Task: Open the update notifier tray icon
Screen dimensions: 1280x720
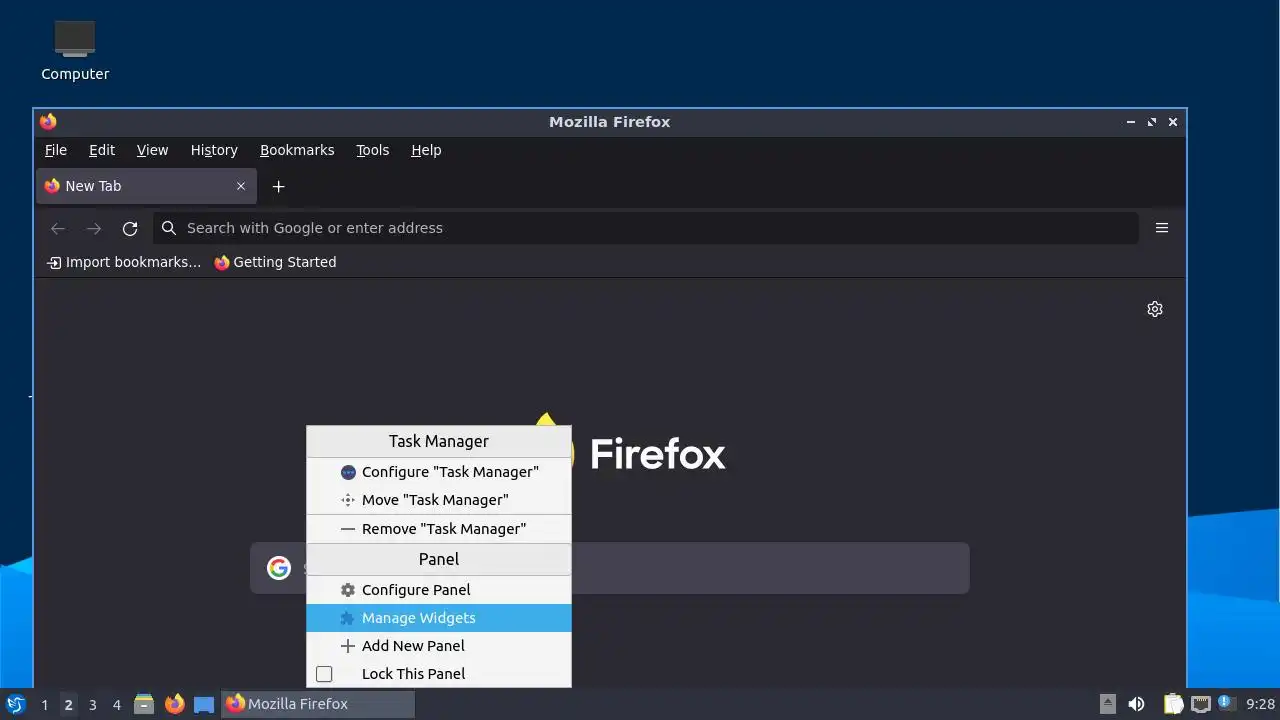Action: 1225,703
